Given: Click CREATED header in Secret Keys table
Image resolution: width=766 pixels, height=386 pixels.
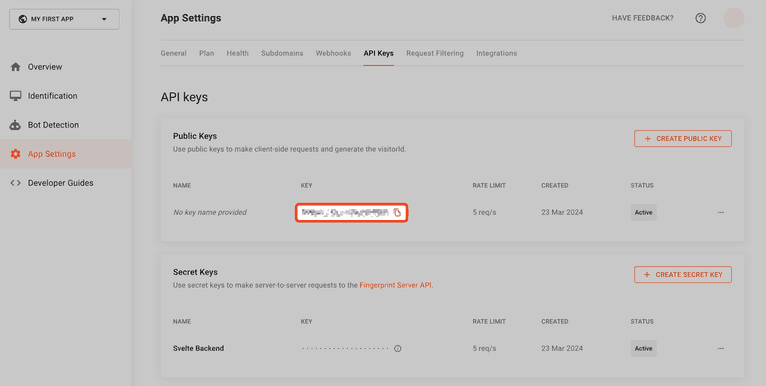Looking at the screenshot, I should click(554, 322).
